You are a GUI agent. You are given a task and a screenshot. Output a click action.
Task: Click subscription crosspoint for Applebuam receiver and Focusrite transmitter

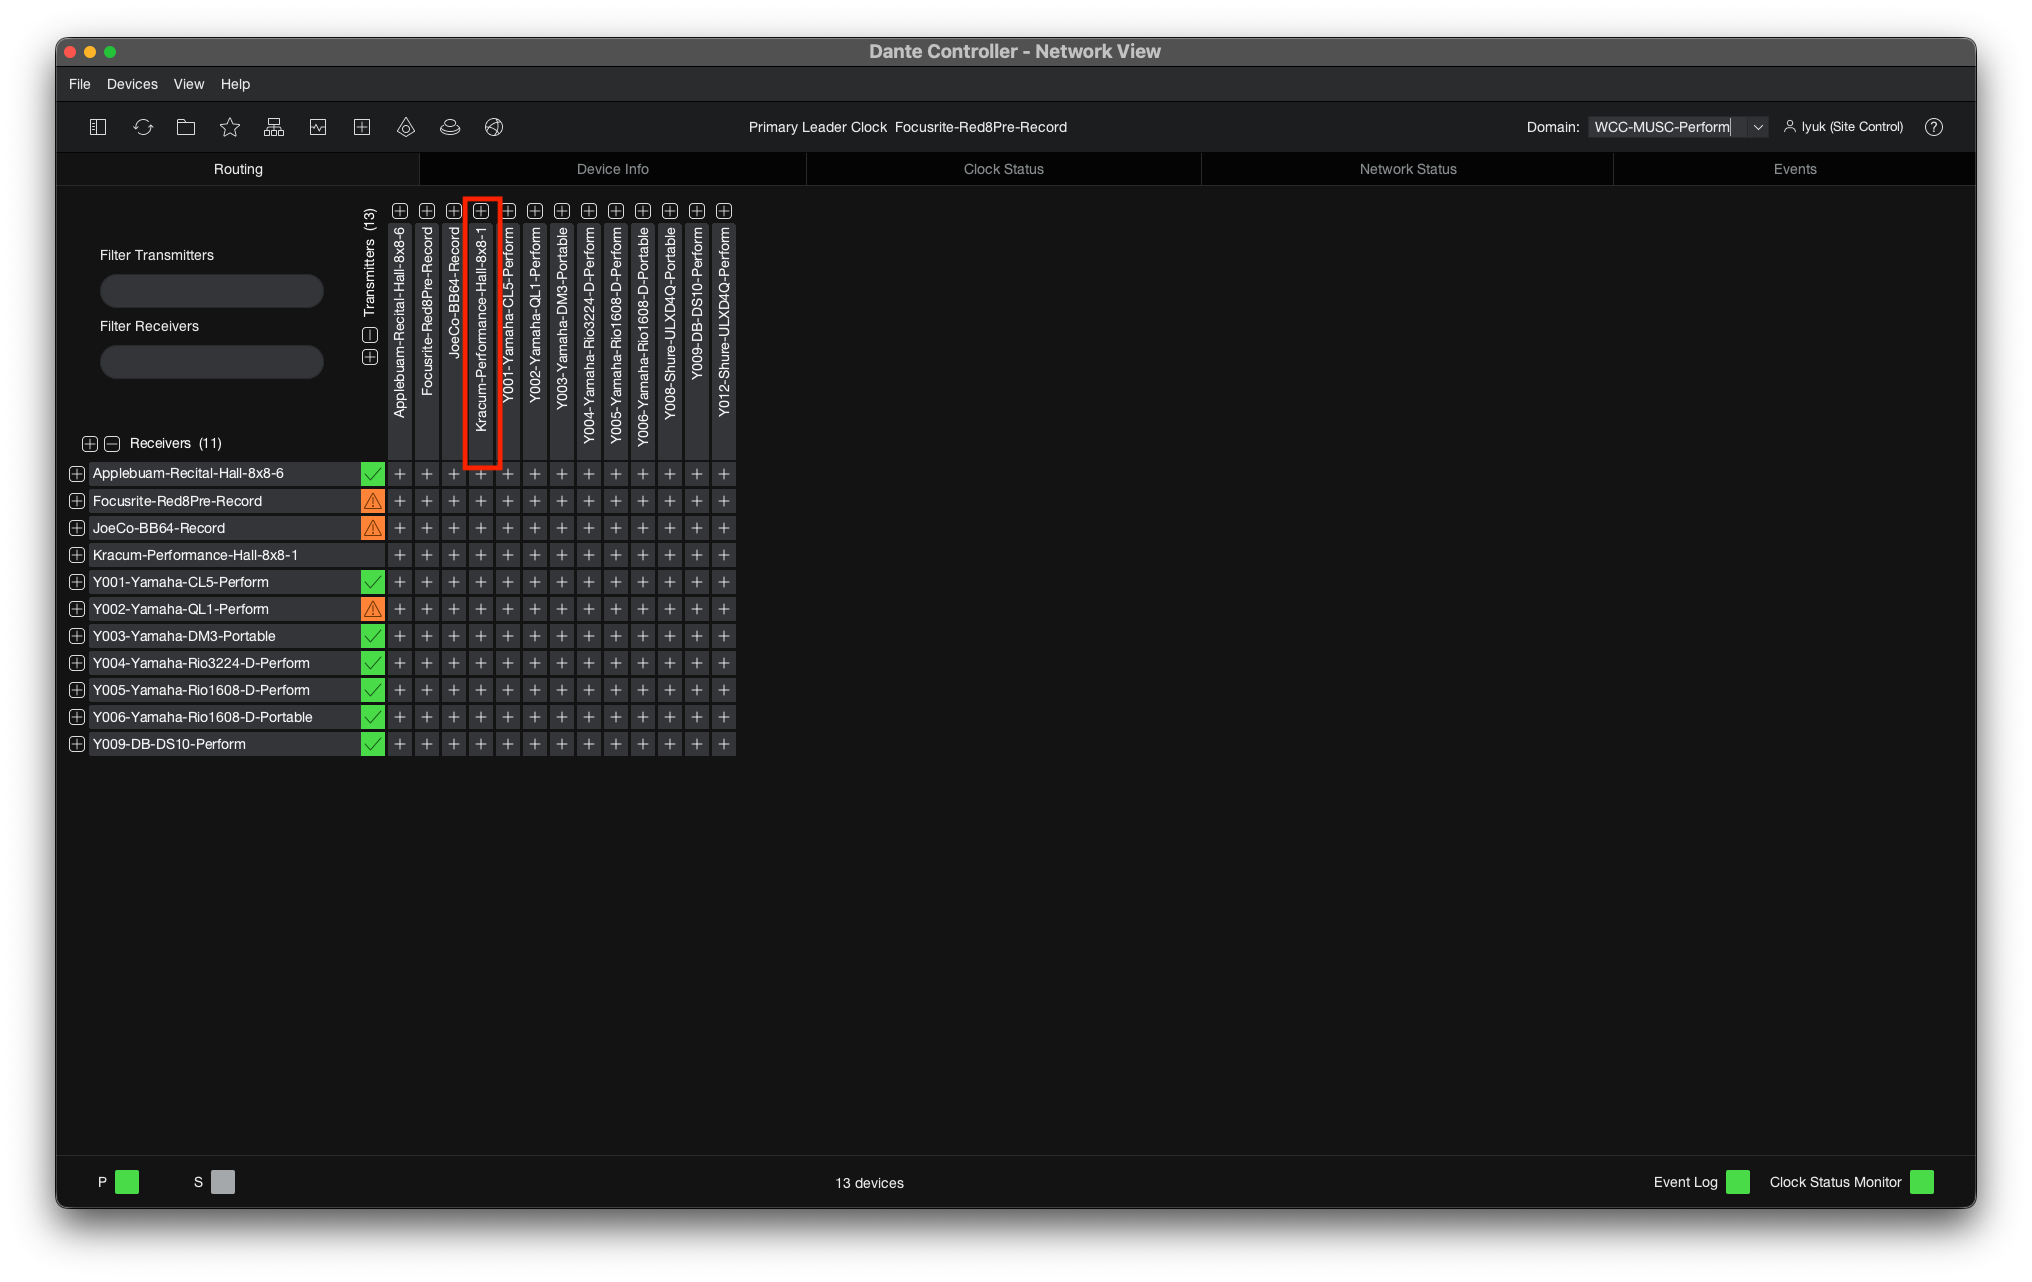pyautogui.click(x=427, y=474)
